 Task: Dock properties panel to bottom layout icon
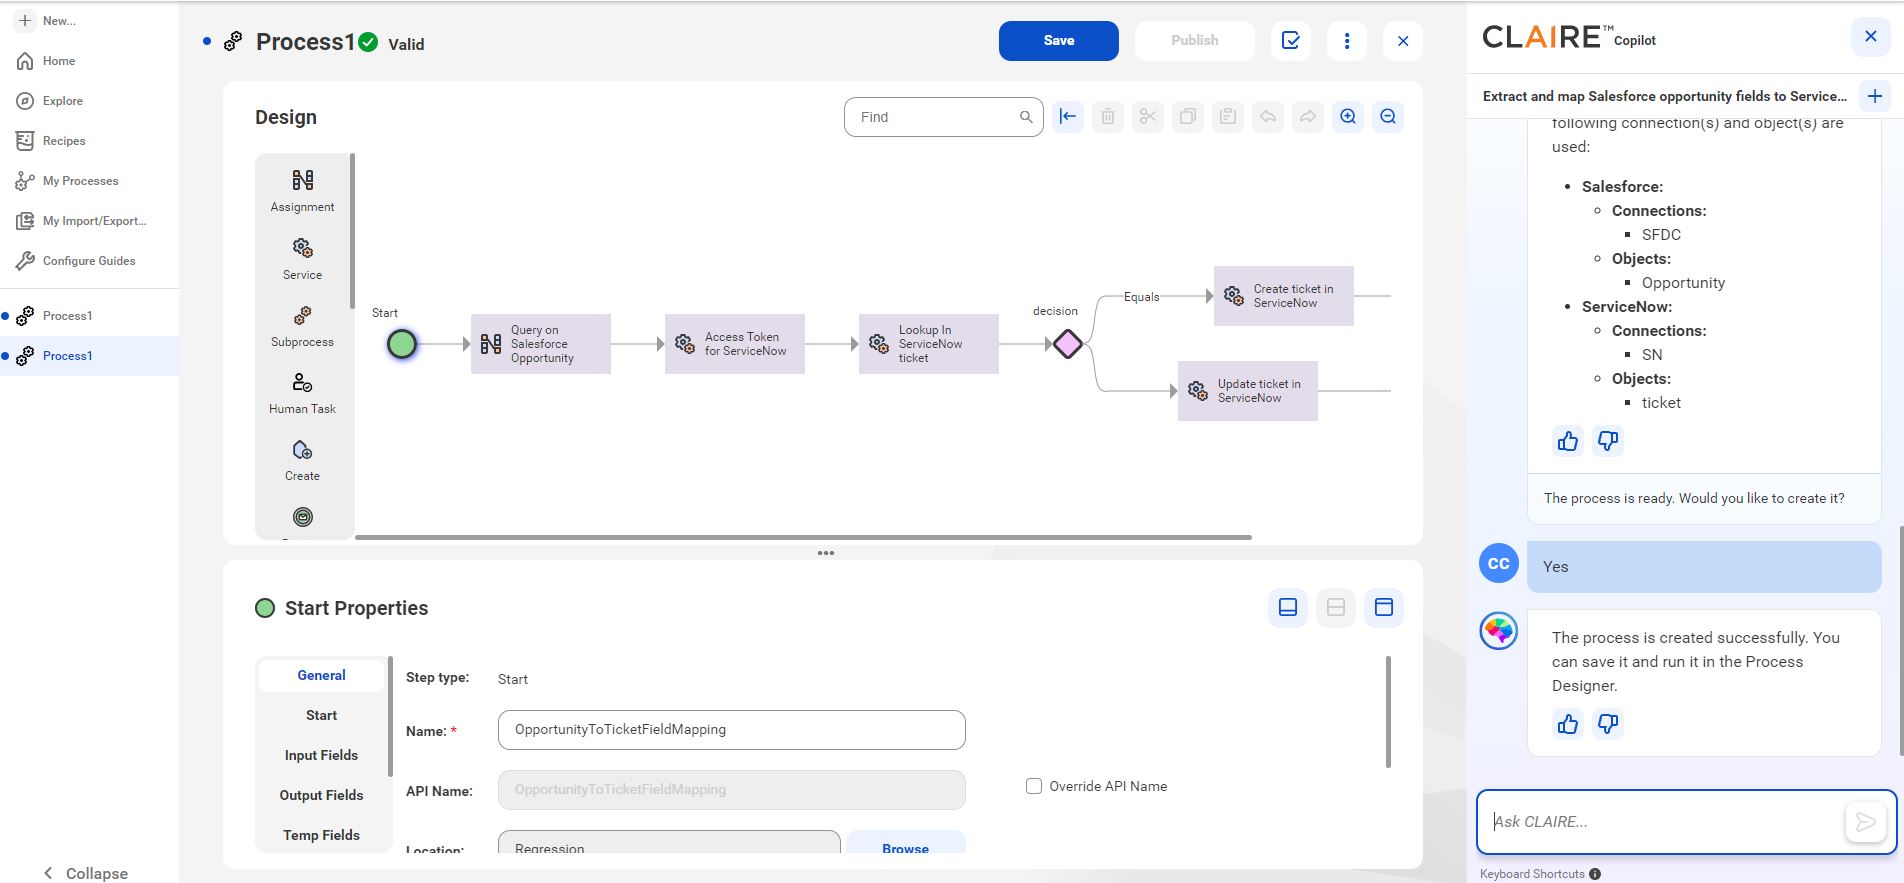tap(1288, 607)
